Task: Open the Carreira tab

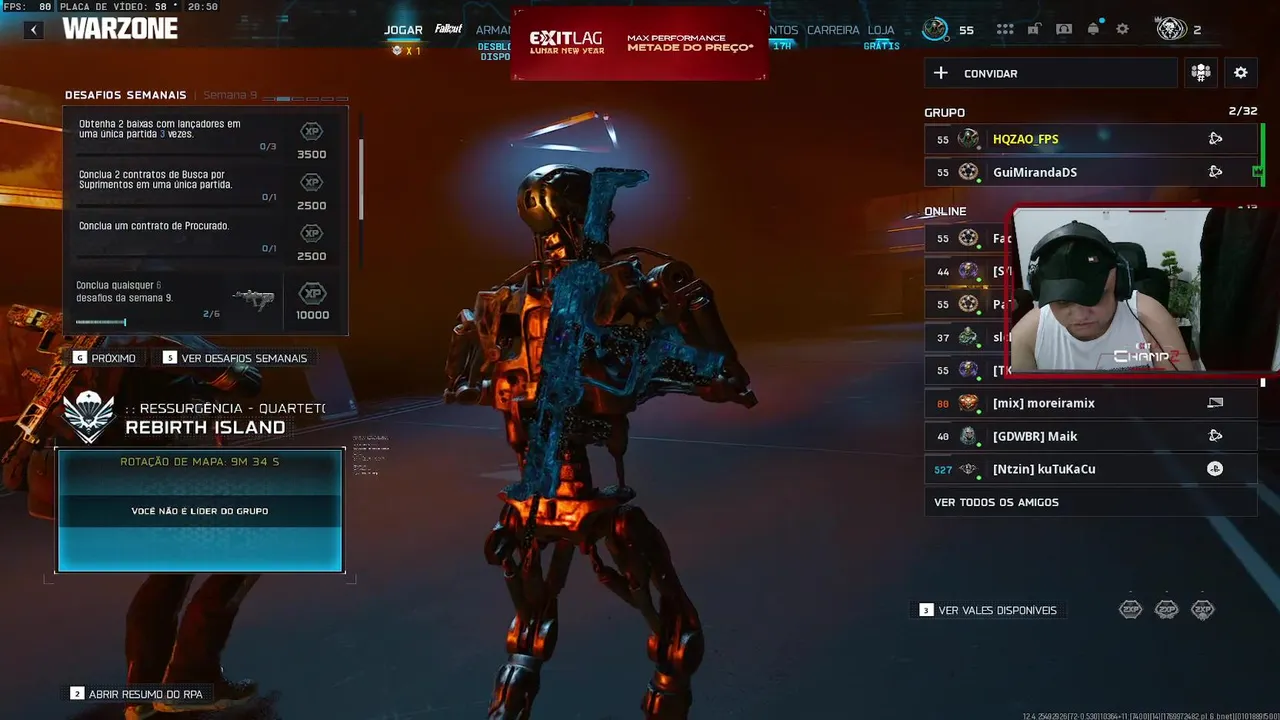Action: (x=833, y=30)
